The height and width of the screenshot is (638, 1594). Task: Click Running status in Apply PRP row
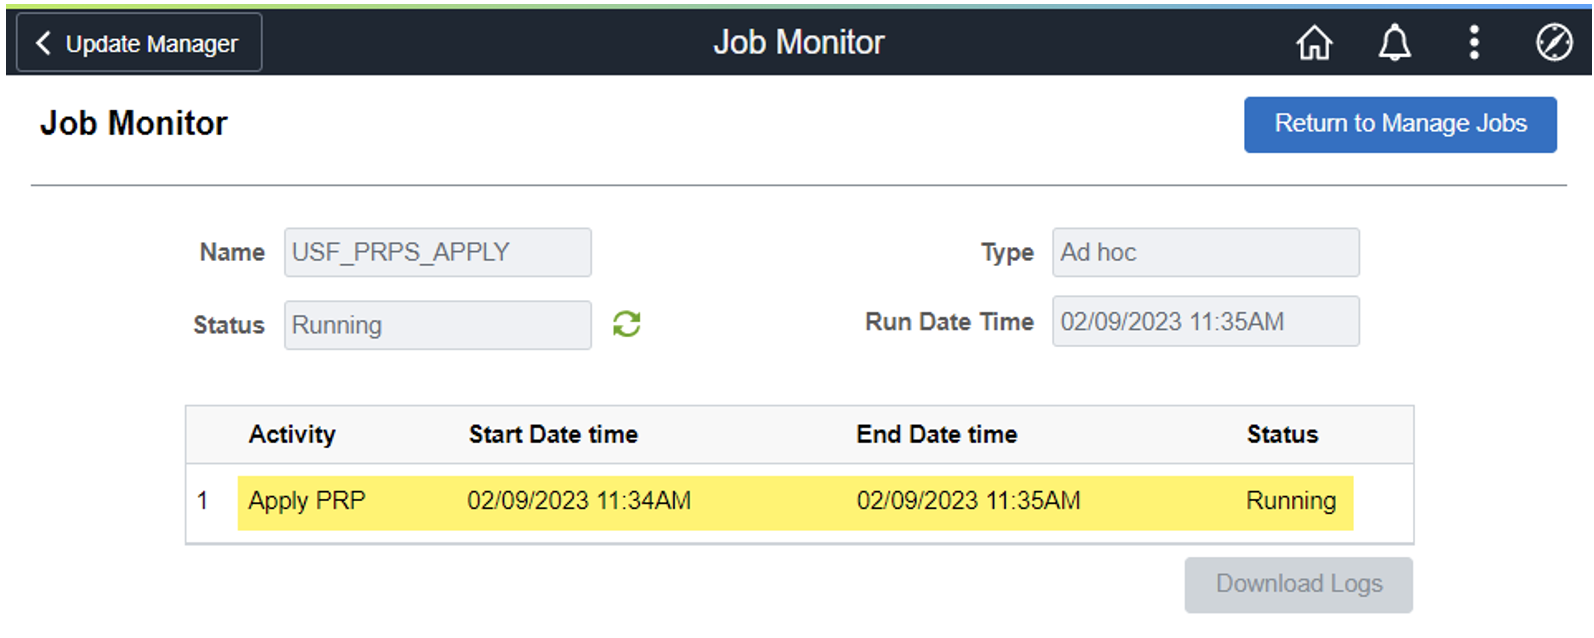point(1291,501)
